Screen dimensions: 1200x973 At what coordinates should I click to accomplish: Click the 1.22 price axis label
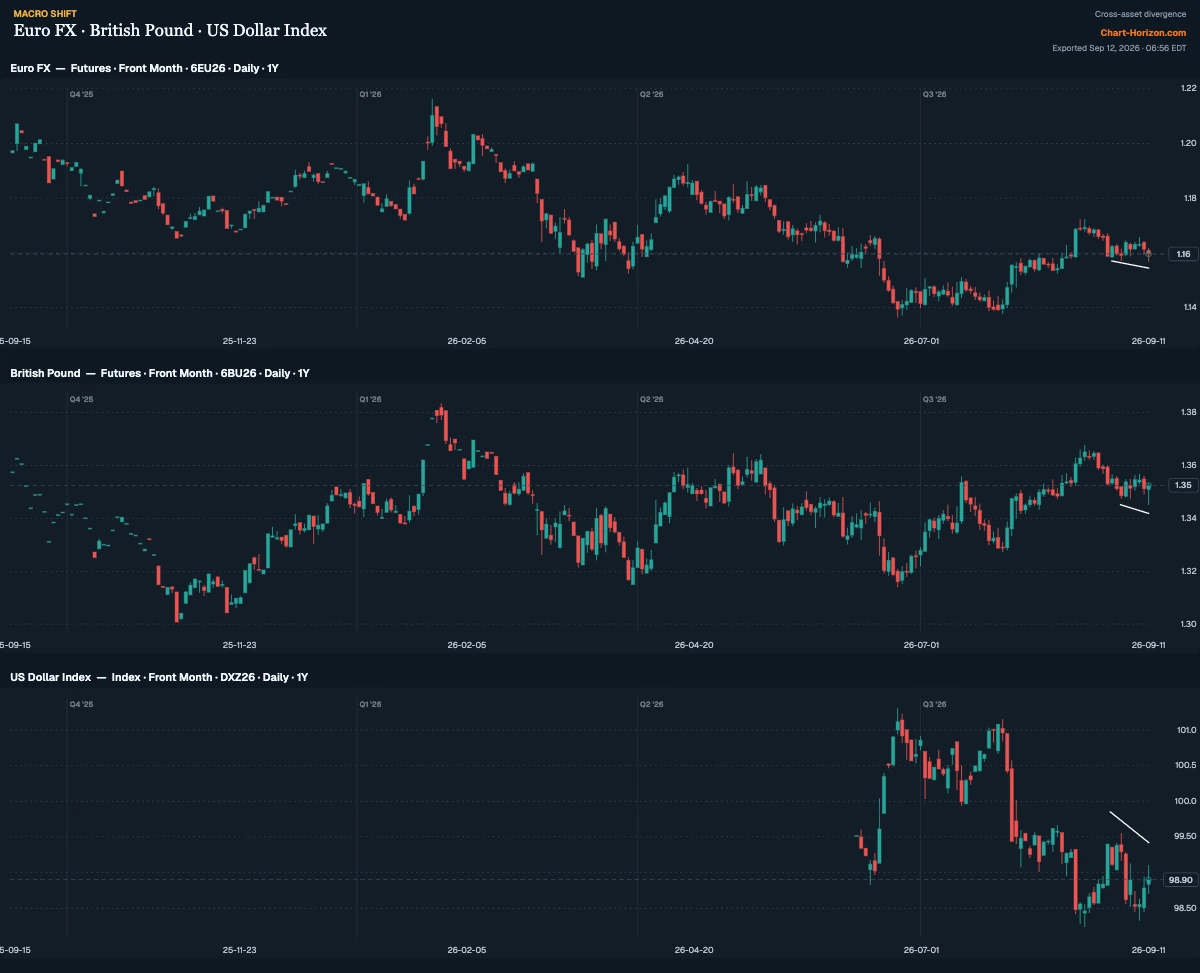(1188, 89)
